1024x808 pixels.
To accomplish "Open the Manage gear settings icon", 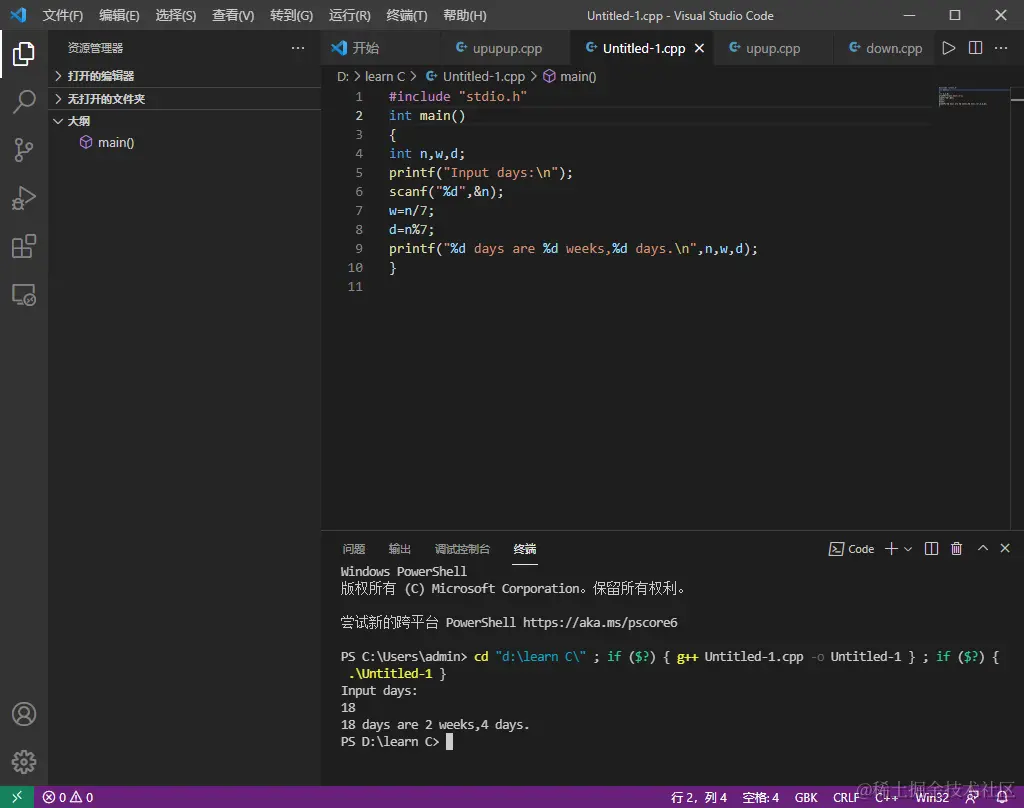I will 24,762.
